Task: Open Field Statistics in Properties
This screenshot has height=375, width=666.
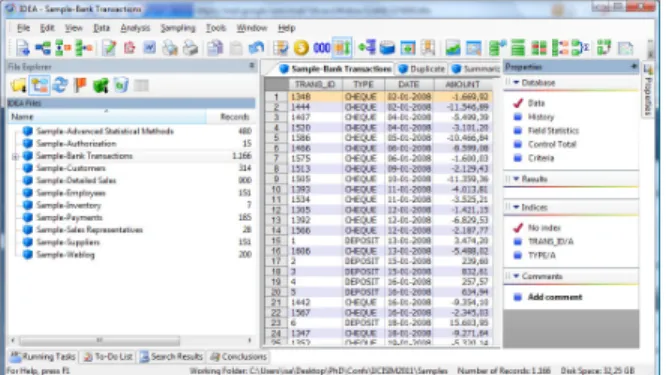Action: pyautogui.click(x=553, y=130)
